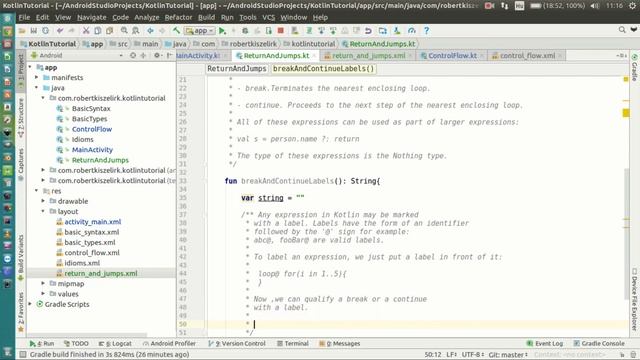Click the Help question mark icon
The height and width of the screenshot is (360, 640).
click(x=426, y=31)
